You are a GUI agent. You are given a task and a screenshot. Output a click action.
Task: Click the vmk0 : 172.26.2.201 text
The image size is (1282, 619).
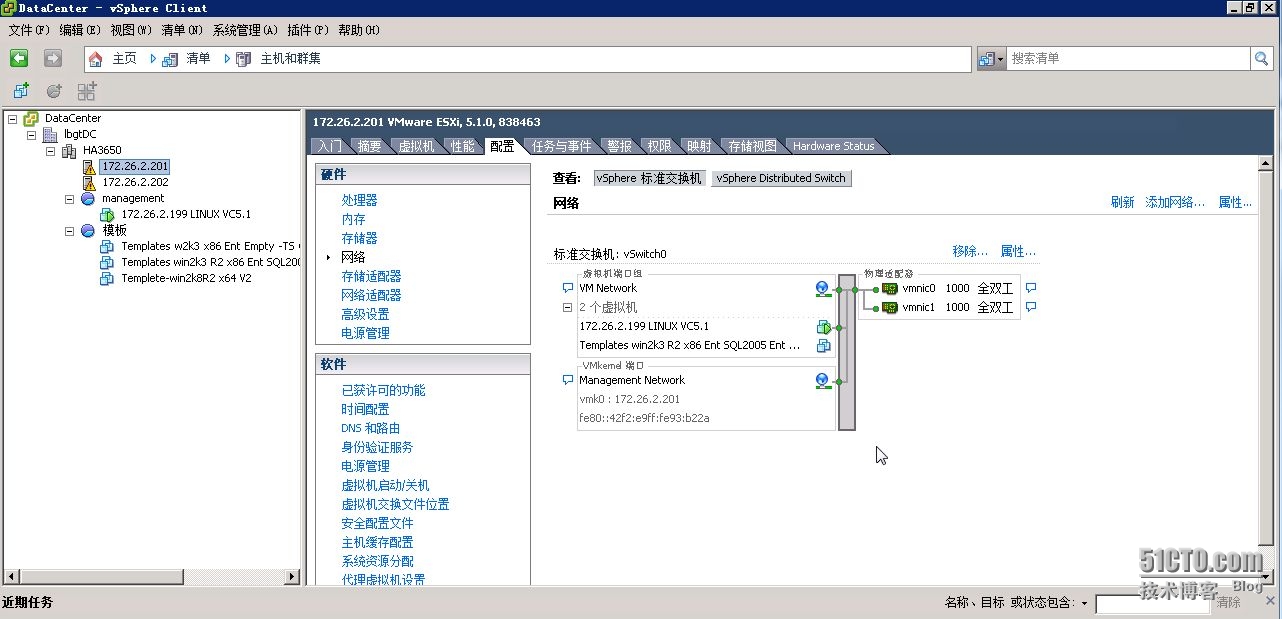click(x=630, y=399)
